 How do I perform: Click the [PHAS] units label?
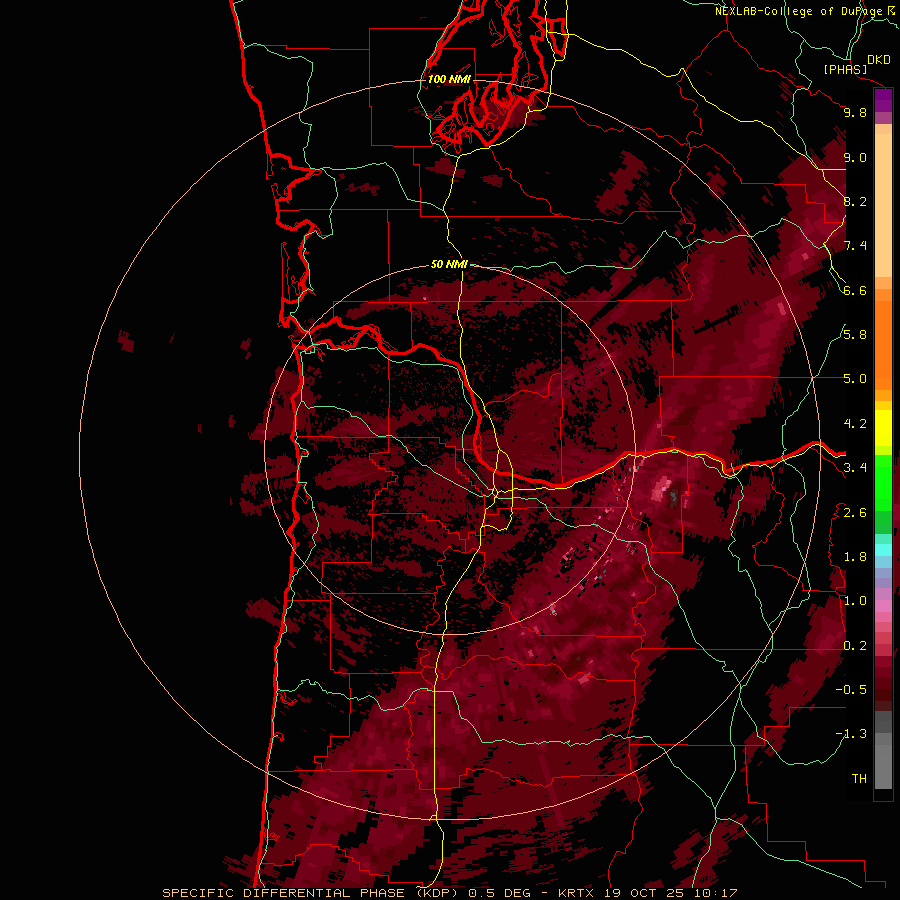pyautogui.click(x=845, y=70)
